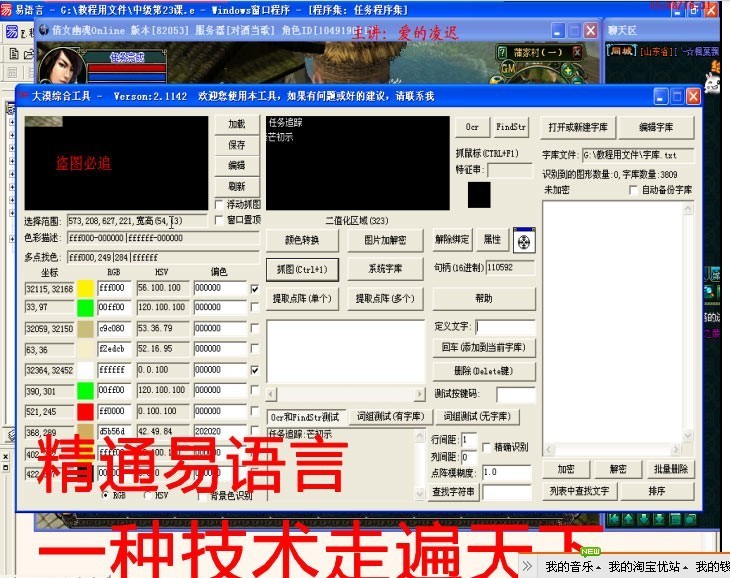Click the 解除绑定 button
The width and height of the screenshot is (730, 578).
(452, 240)
